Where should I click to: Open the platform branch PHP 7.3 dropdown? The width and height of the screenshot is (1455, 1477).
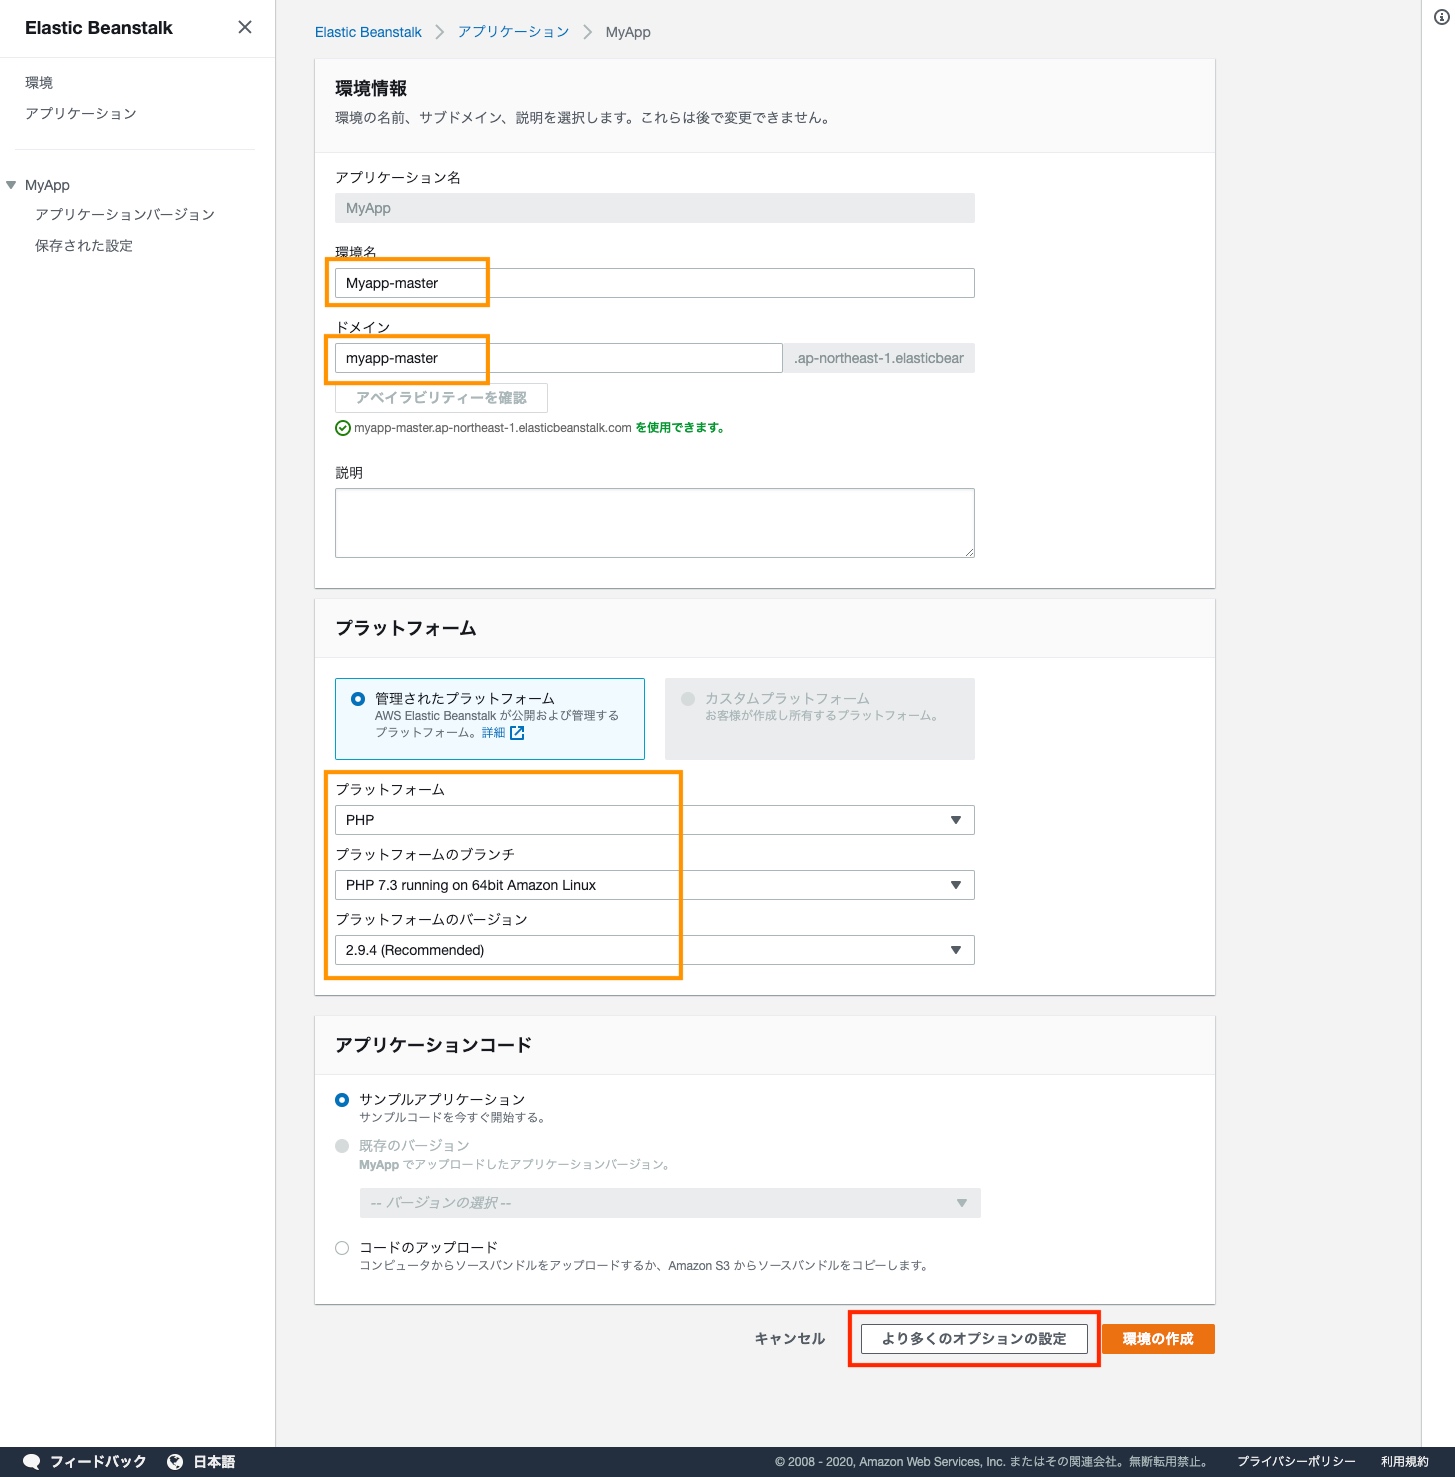pos(654,885)
